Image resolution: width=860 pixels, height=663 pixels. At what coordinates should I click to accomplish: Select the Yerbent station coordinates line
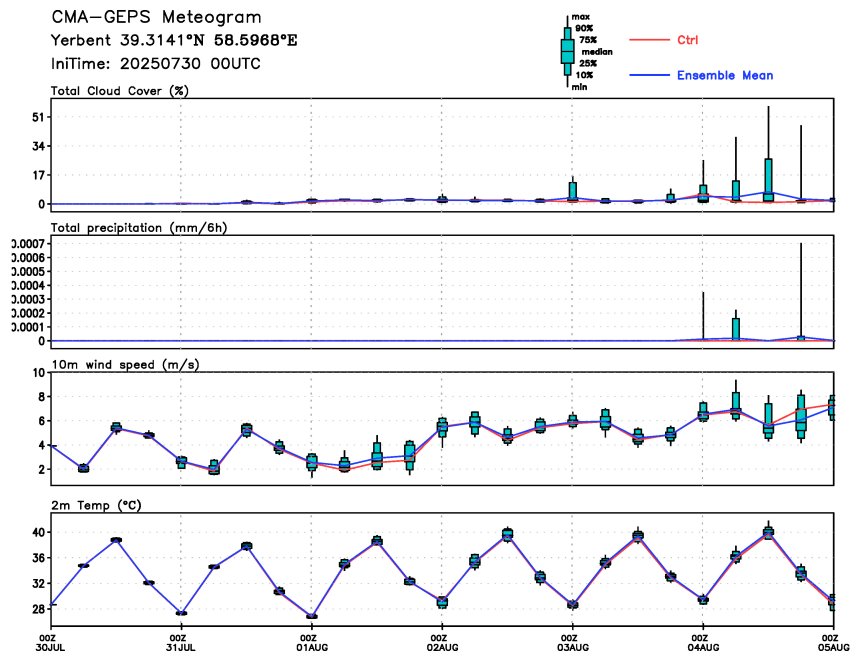pyautogui.click(x=174, y=41)
